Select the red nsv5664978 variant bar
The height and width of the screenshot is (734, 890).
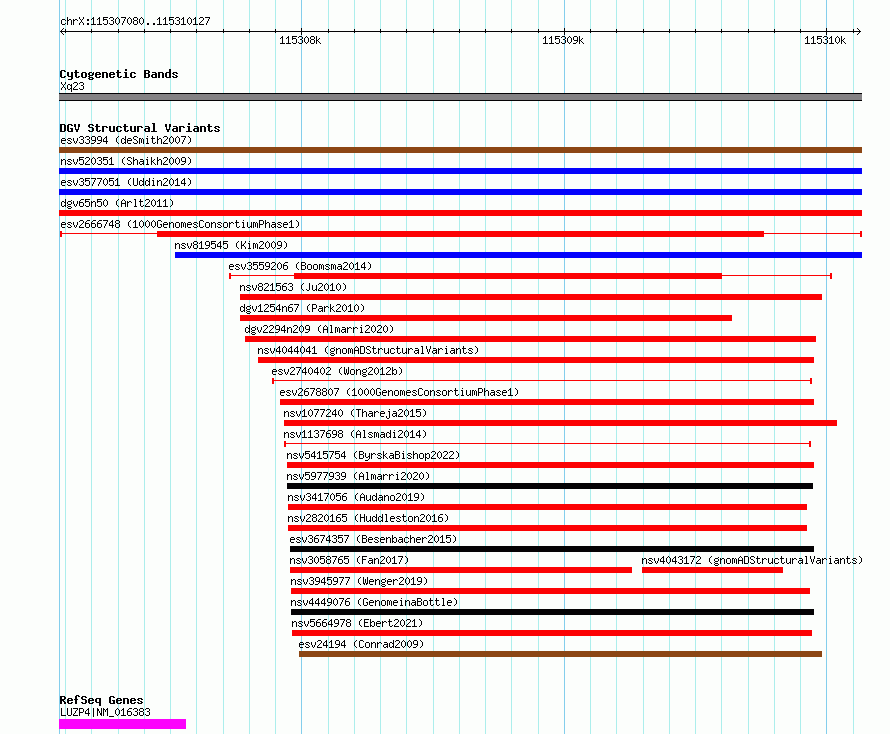552,633
